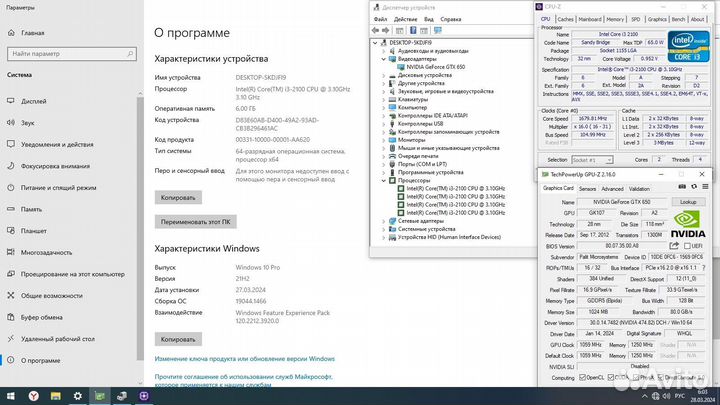Open File Explorer from taskbar
Screen dimensions: 720x405
tap(56, 396)
